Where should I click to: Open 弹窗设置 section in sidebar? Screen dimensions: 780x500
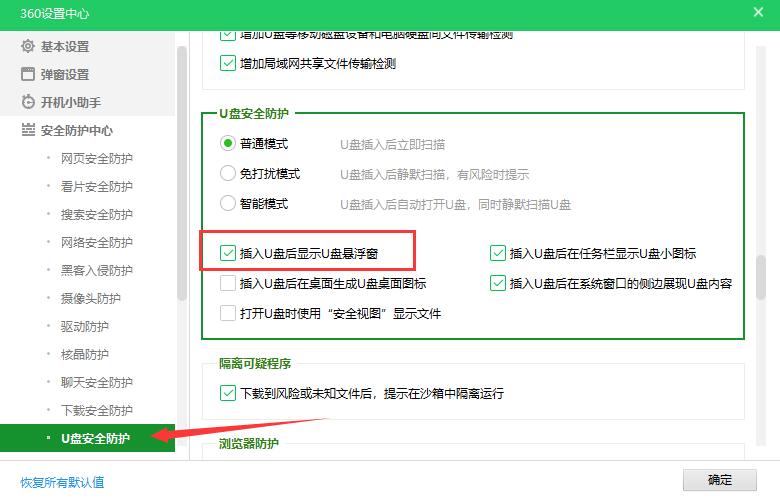point(64,75)
